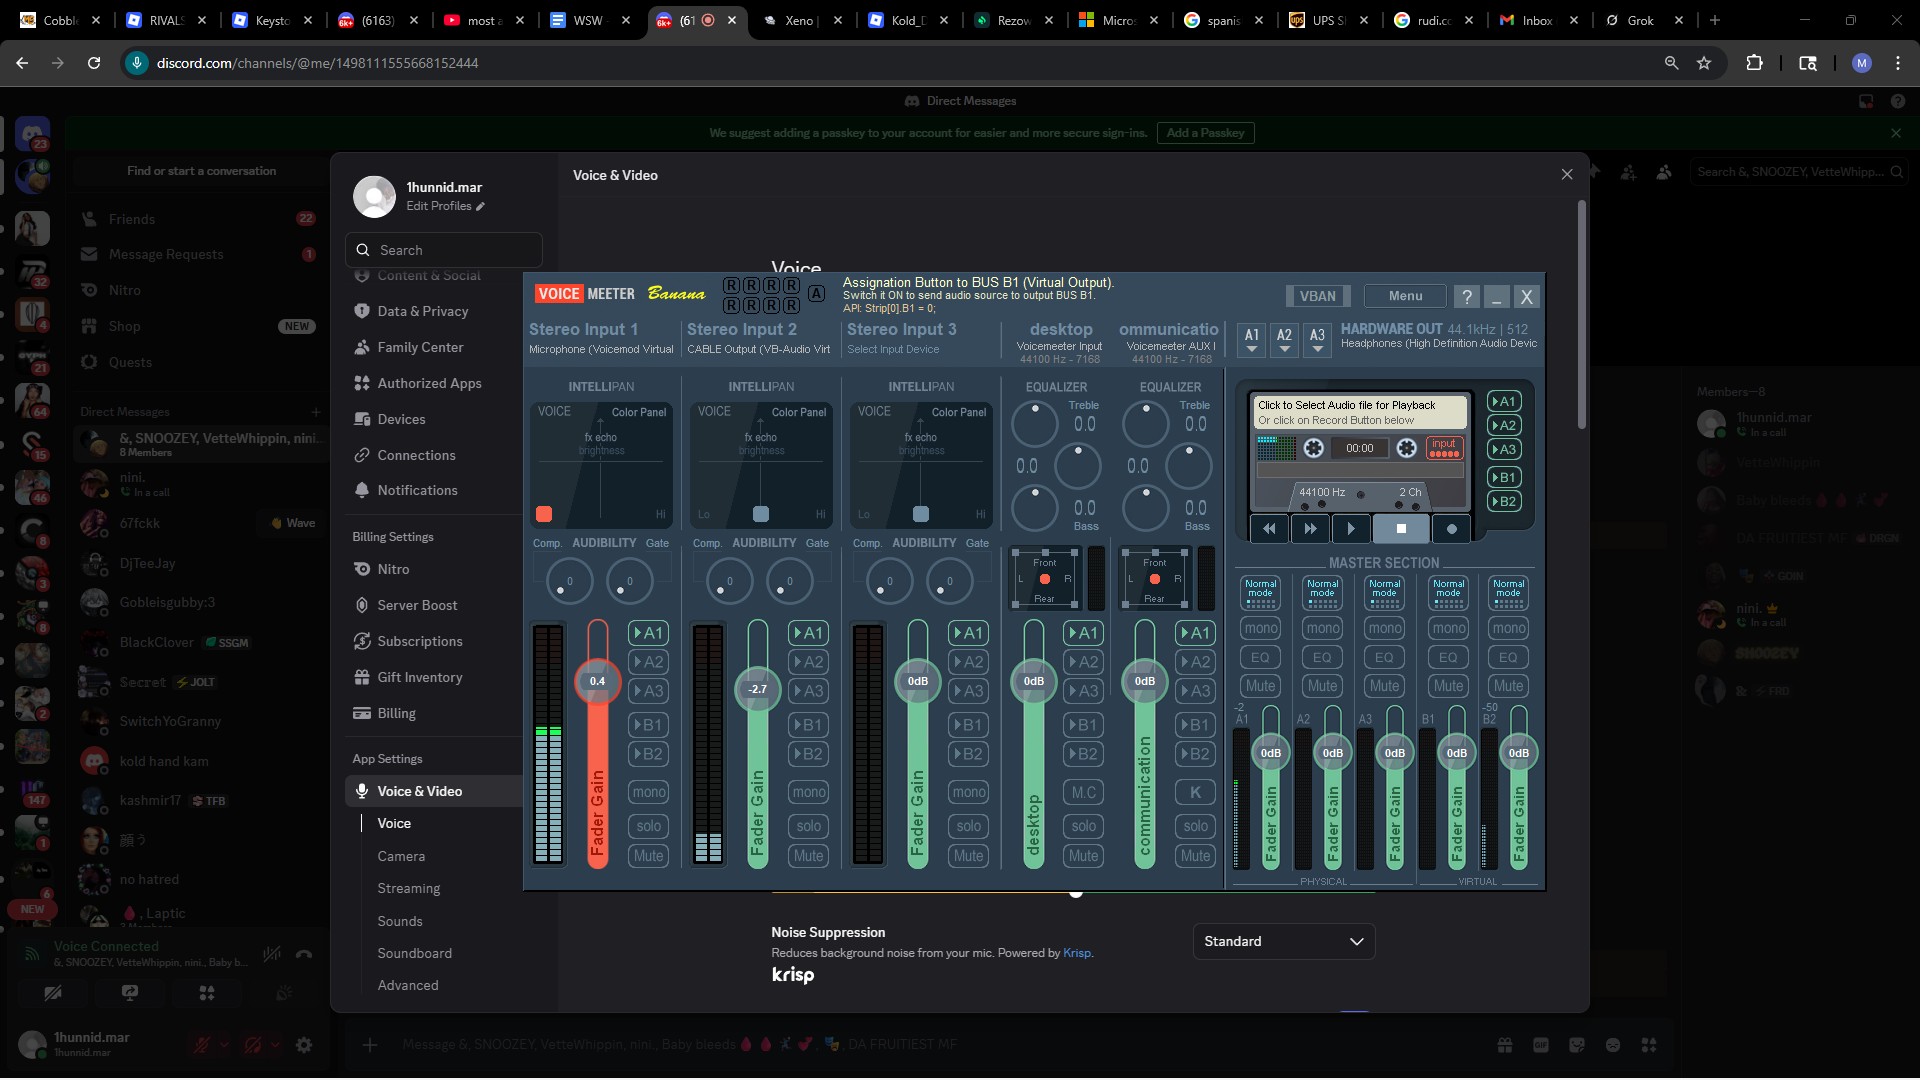Click the Chrome zoom magnifier icon
The image size is (1920, 1080).
[x=1671, y=63]
